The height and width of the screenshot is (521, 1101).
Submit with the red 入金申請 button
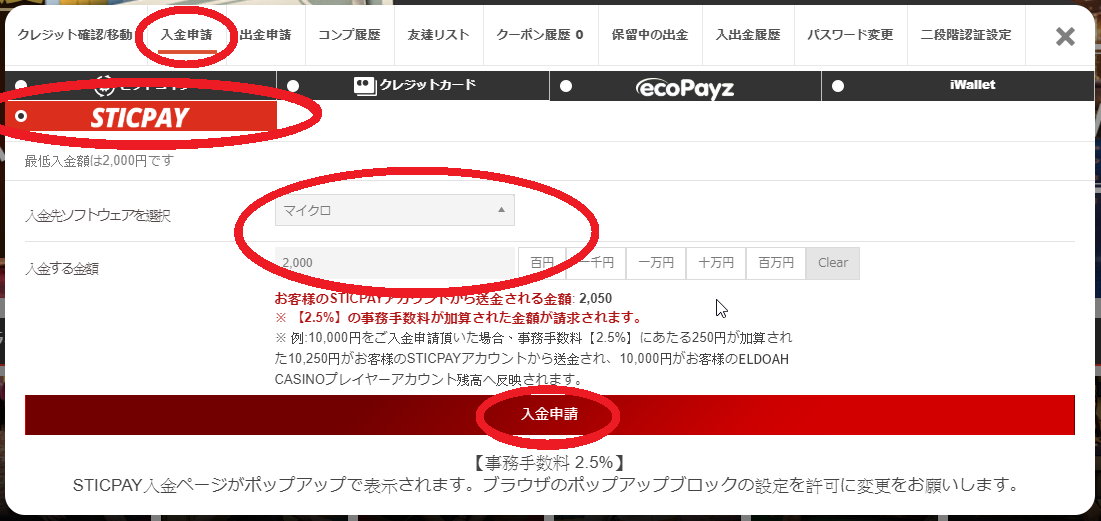550,414
